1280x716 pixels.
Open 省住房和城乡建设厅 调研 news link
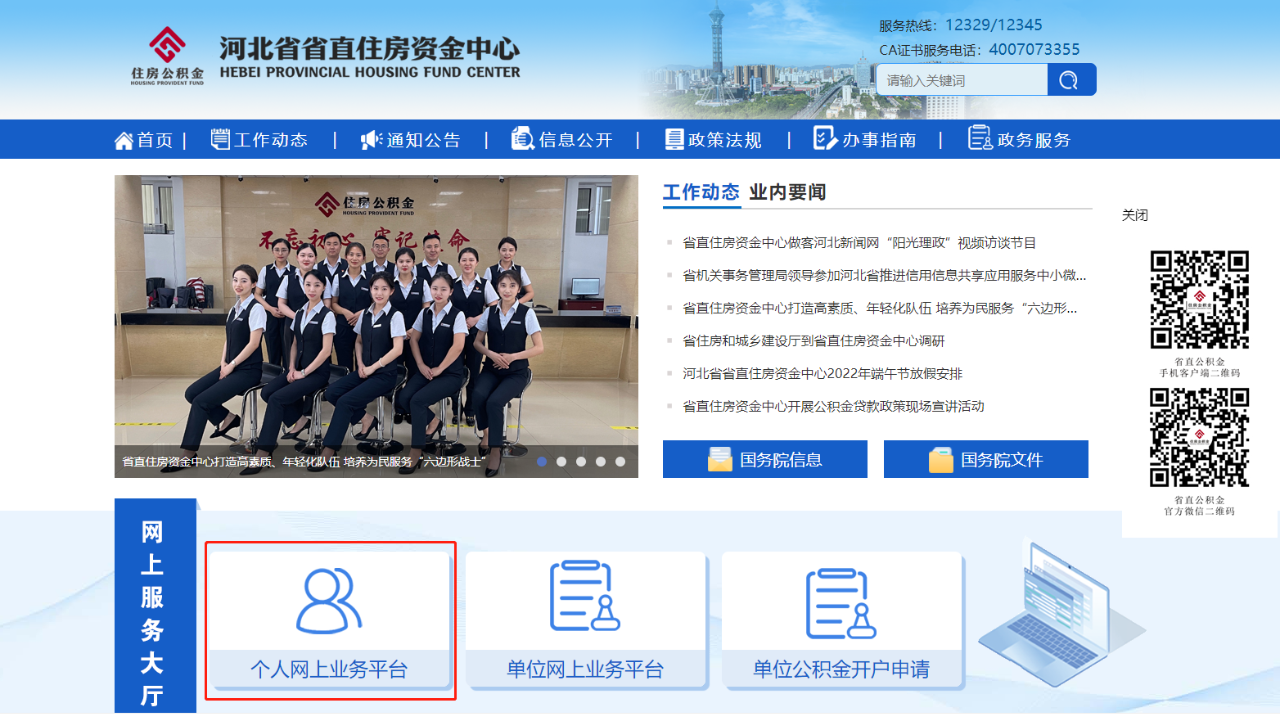pos(813,341)
